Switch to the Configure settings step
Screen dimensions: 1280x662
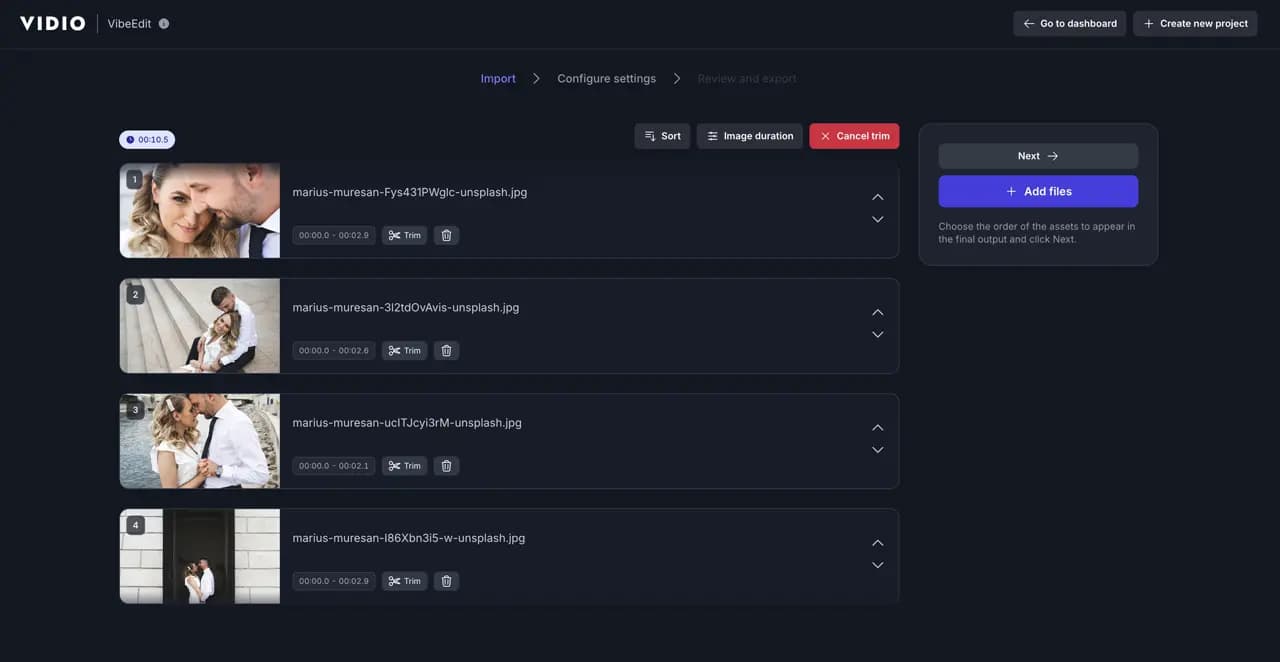tap(606, 78)
